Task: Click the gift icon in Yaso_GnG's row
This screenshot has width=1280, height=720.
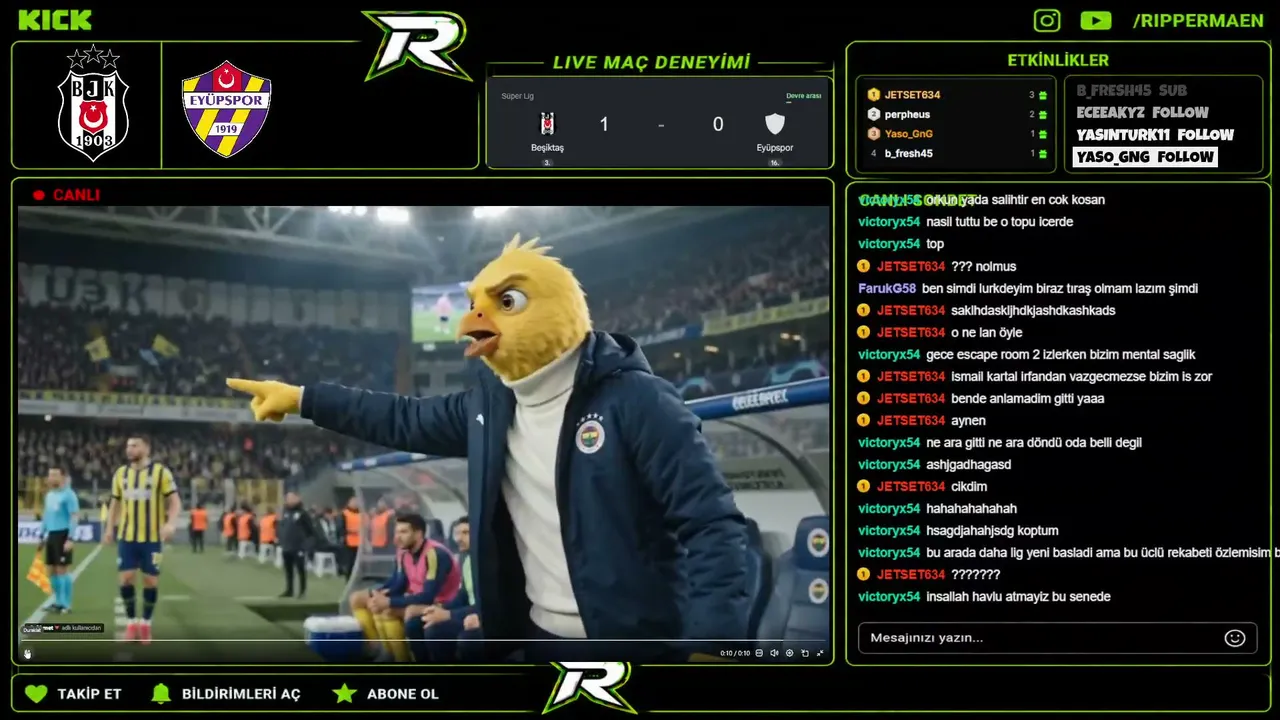Action: point(1043,134)
